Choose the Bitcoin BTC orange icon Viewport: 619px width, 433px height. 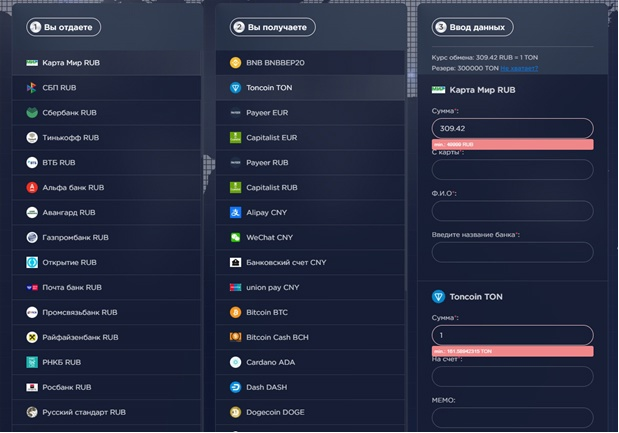(x=235, y=312)
